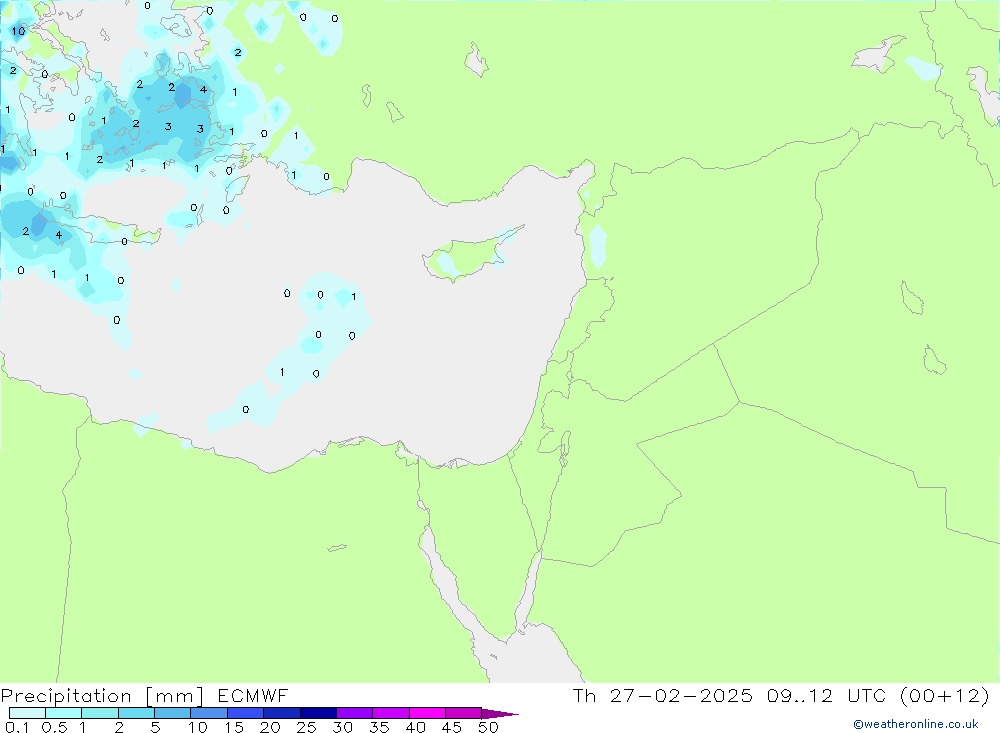Click the 25–30 mm dark blue swatch
The height and width of the screenshot is (733, 1000).
pos(318,713)
